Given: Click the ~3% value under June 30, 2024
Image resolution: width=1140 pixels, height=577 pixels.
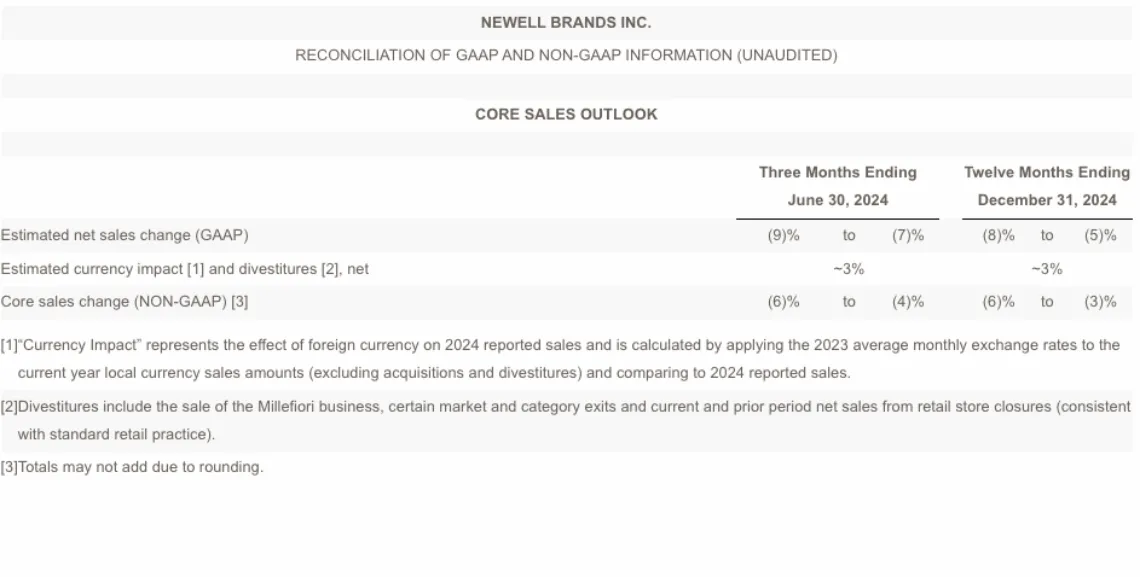Looking at the screenshot, I should [x=848, y=269].
